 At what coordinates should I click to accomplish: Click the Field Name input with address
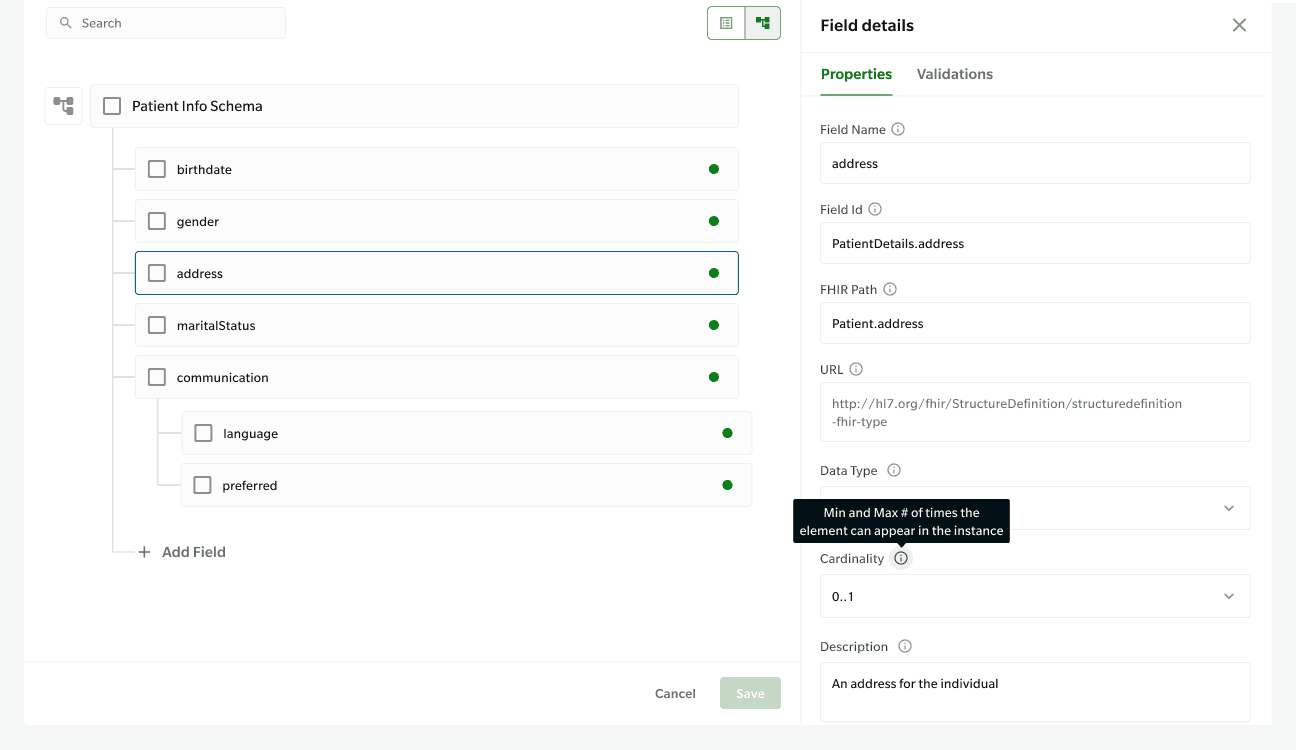(1035, 163)
